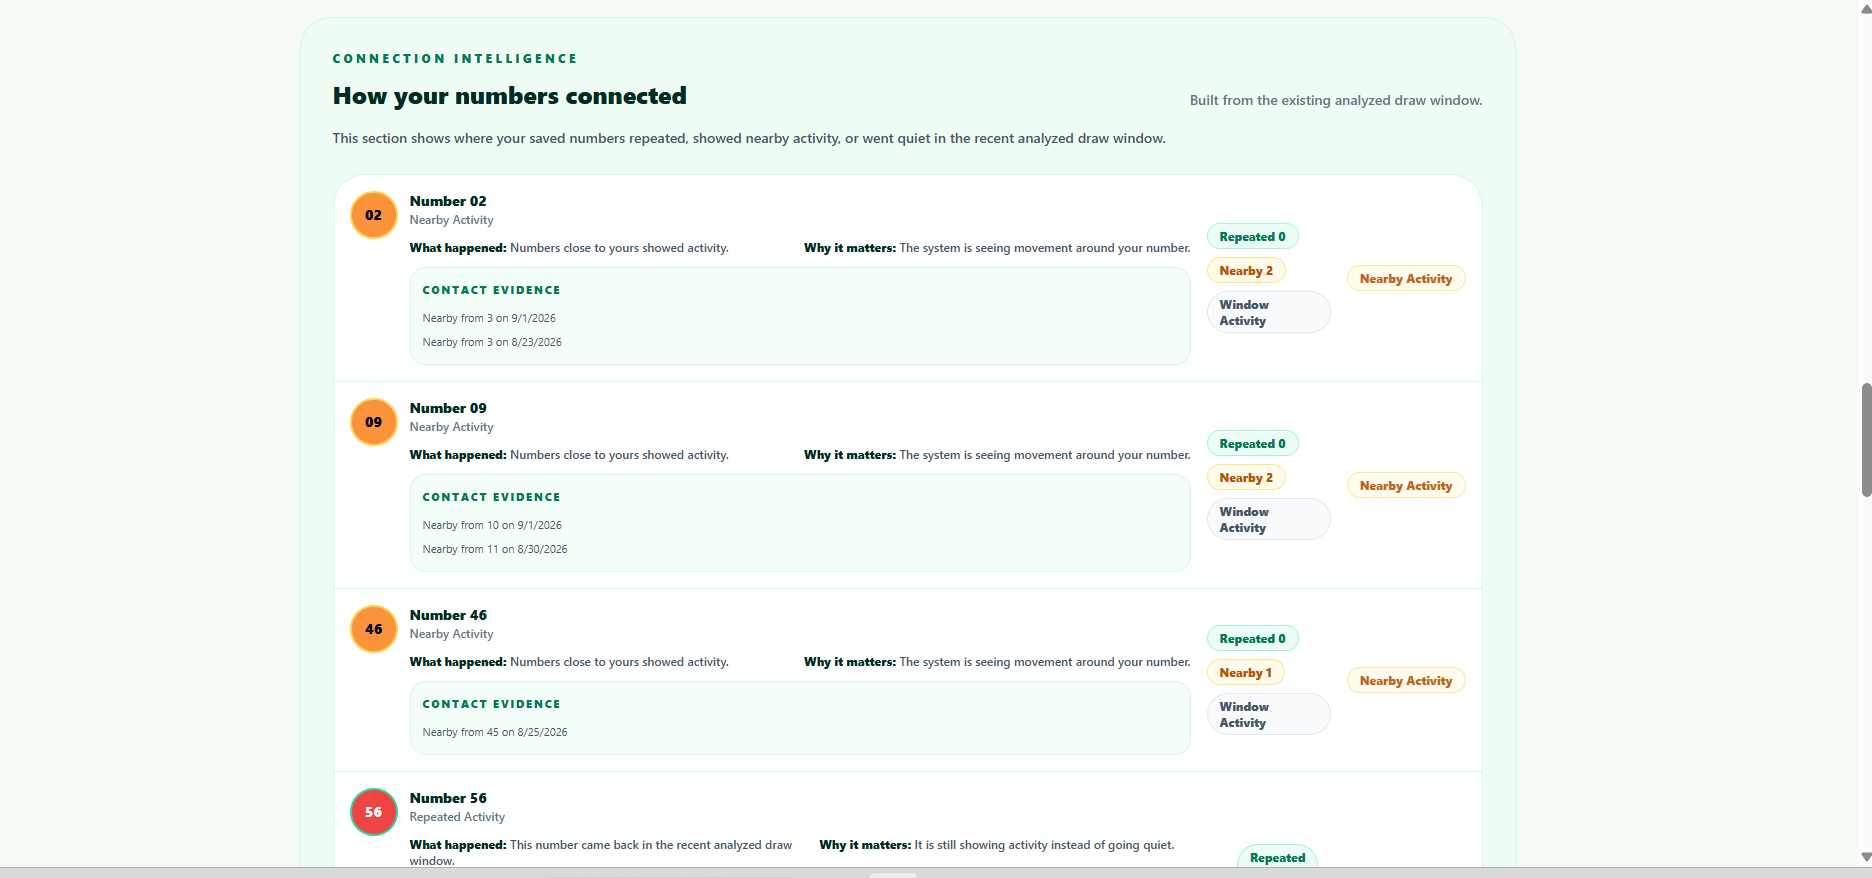Screen dimensions: 1872x878
Task: Click the Nearby Activity pill in Number 09 row
Action: 1406,486
